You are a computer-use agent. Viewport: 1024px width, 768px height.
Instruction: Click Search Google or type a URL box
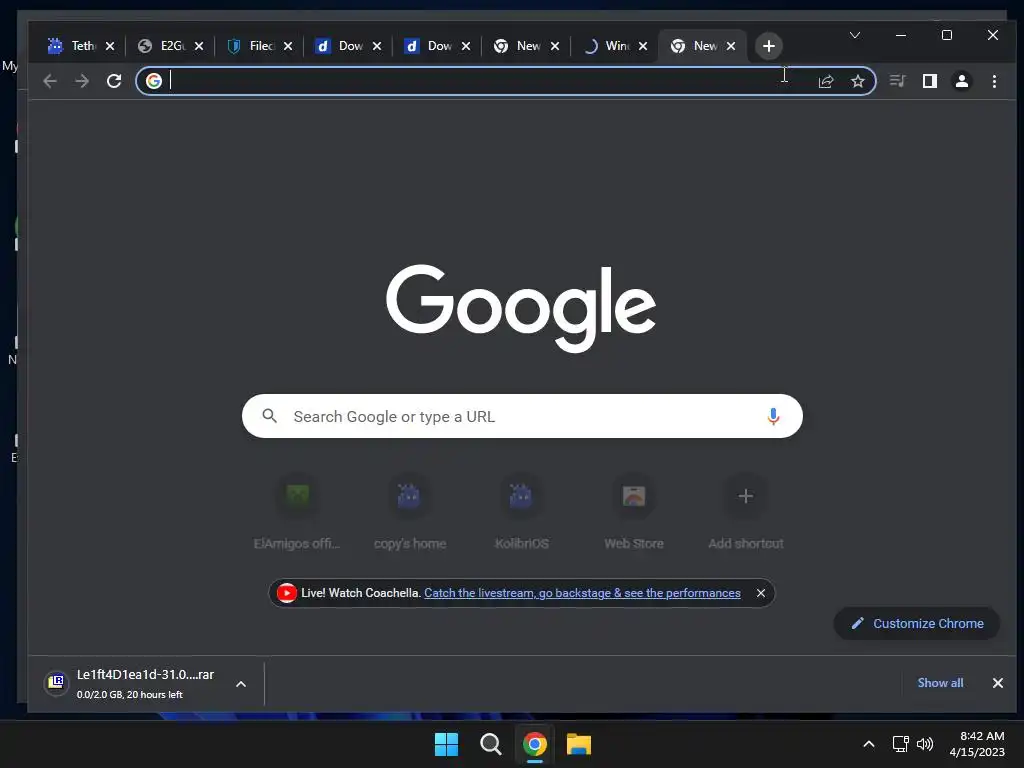pos(522,416)
